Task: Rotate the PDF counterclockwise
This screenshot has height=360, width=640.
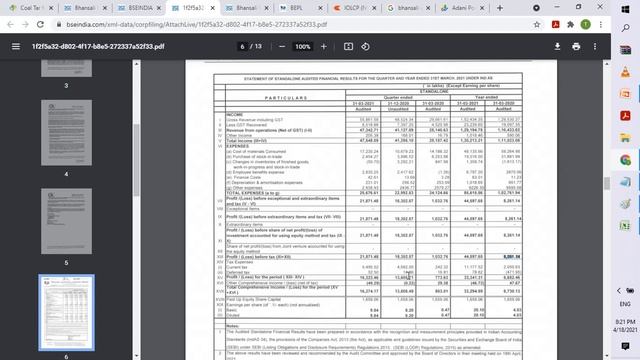Action: [365, 47]
